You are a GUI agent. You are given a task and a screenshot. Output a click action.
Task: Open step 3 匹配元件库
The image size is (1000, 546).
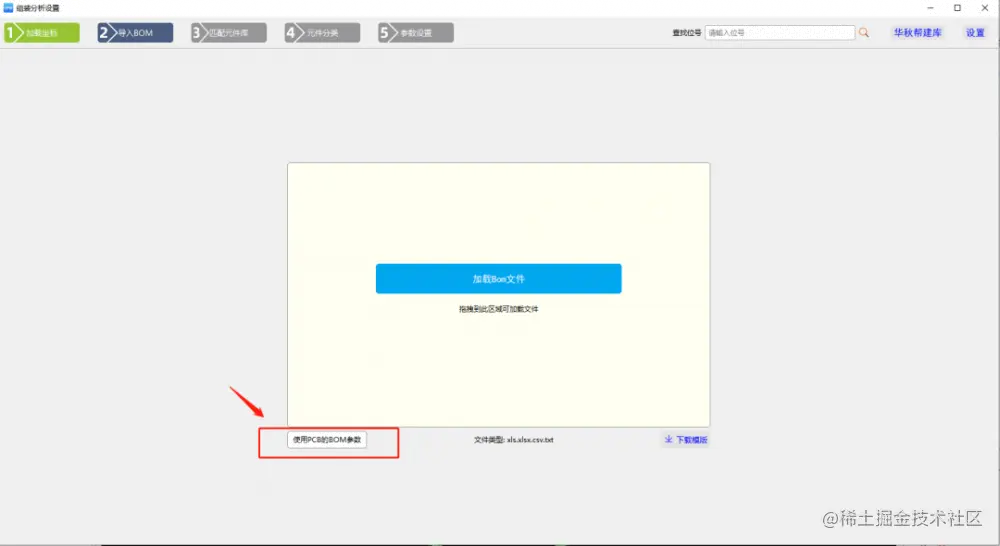pos(229,33)
